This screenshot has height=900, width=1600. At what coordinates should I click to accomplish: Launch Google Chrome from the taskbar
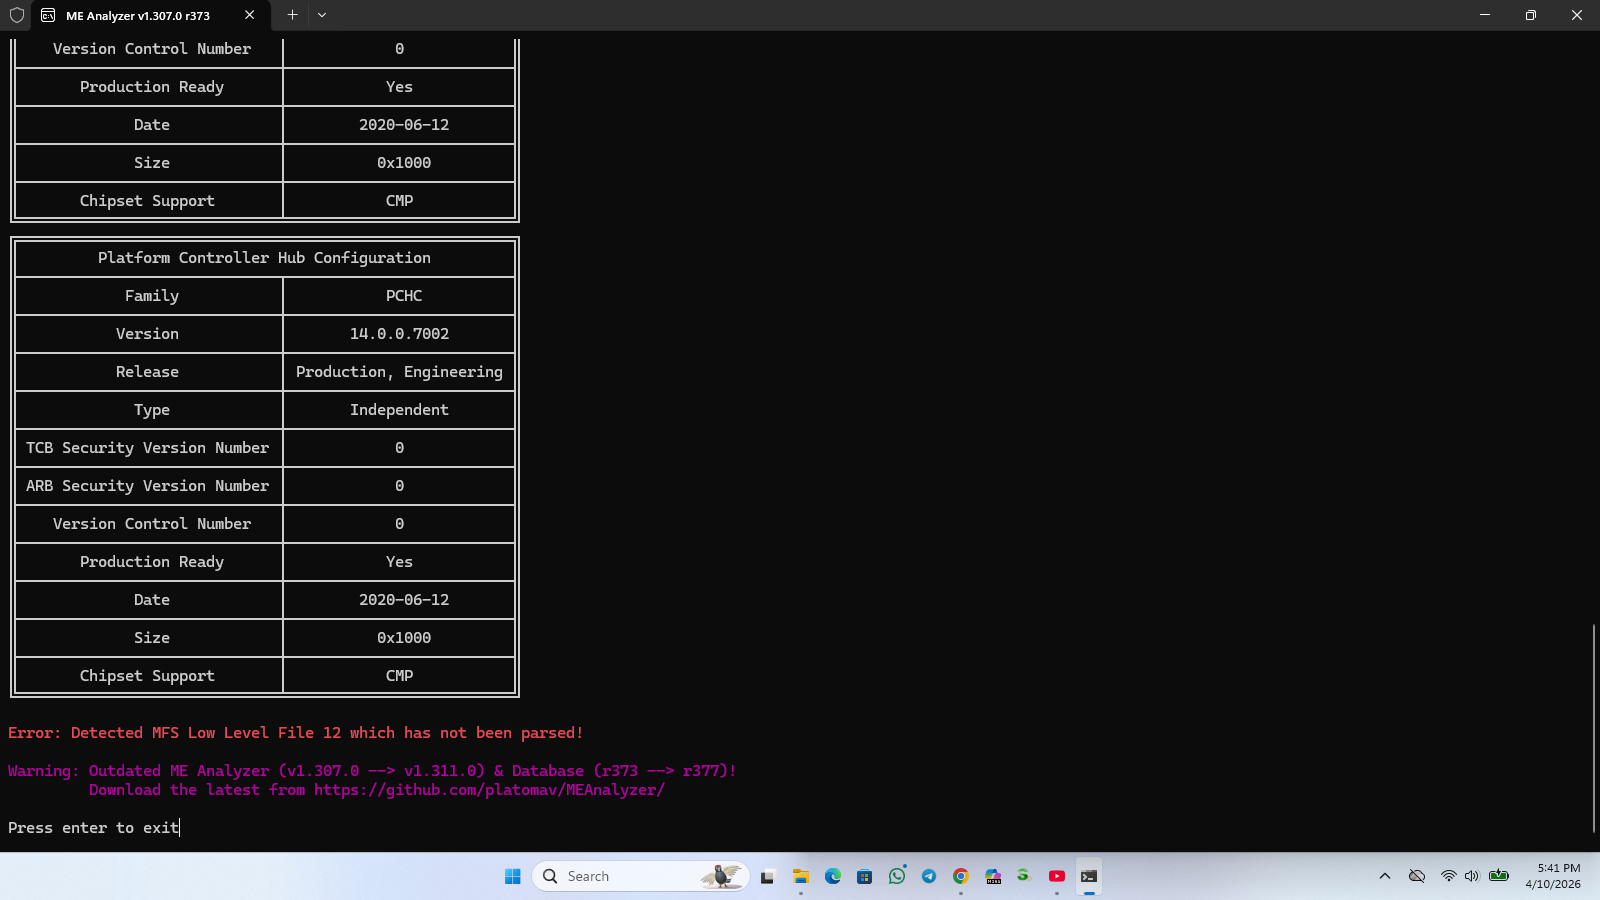pos(961,875)
